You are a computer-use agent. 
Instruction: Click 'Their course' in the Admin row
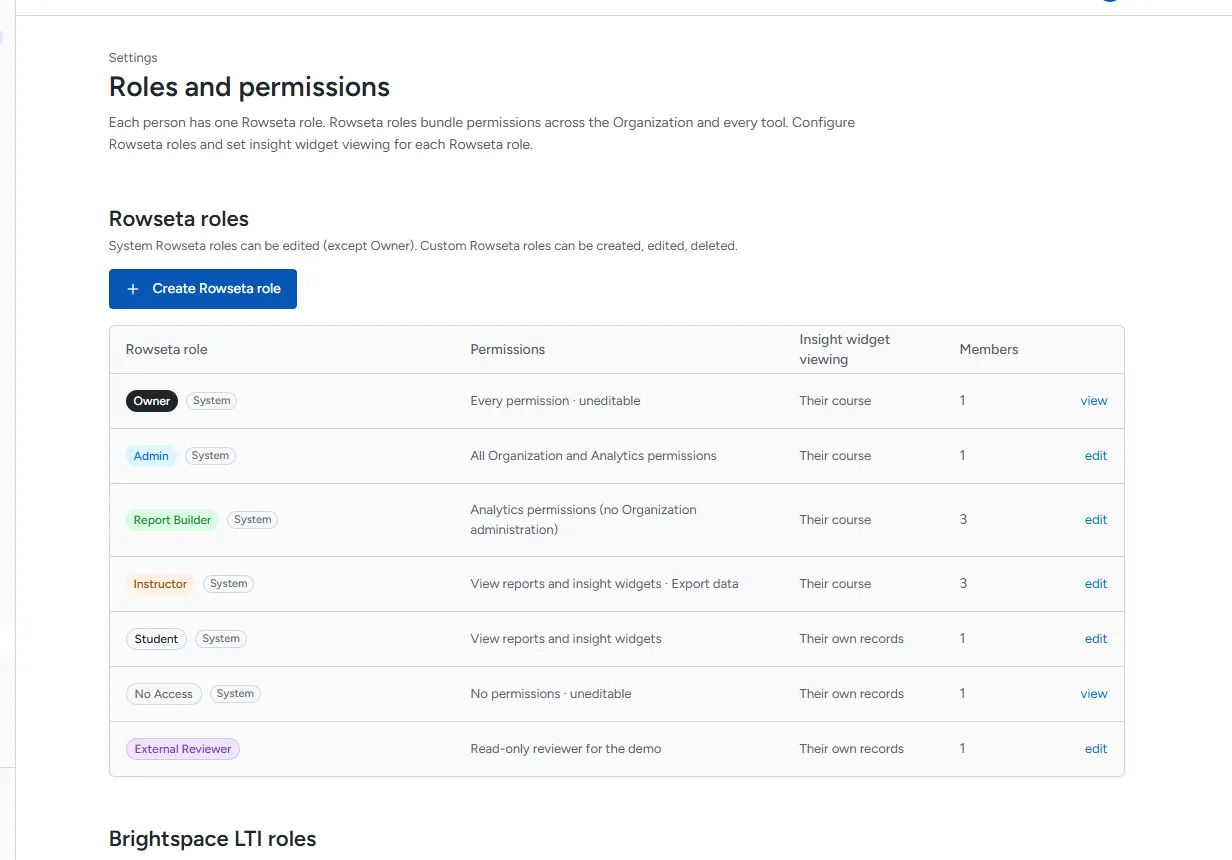point(835,456)
